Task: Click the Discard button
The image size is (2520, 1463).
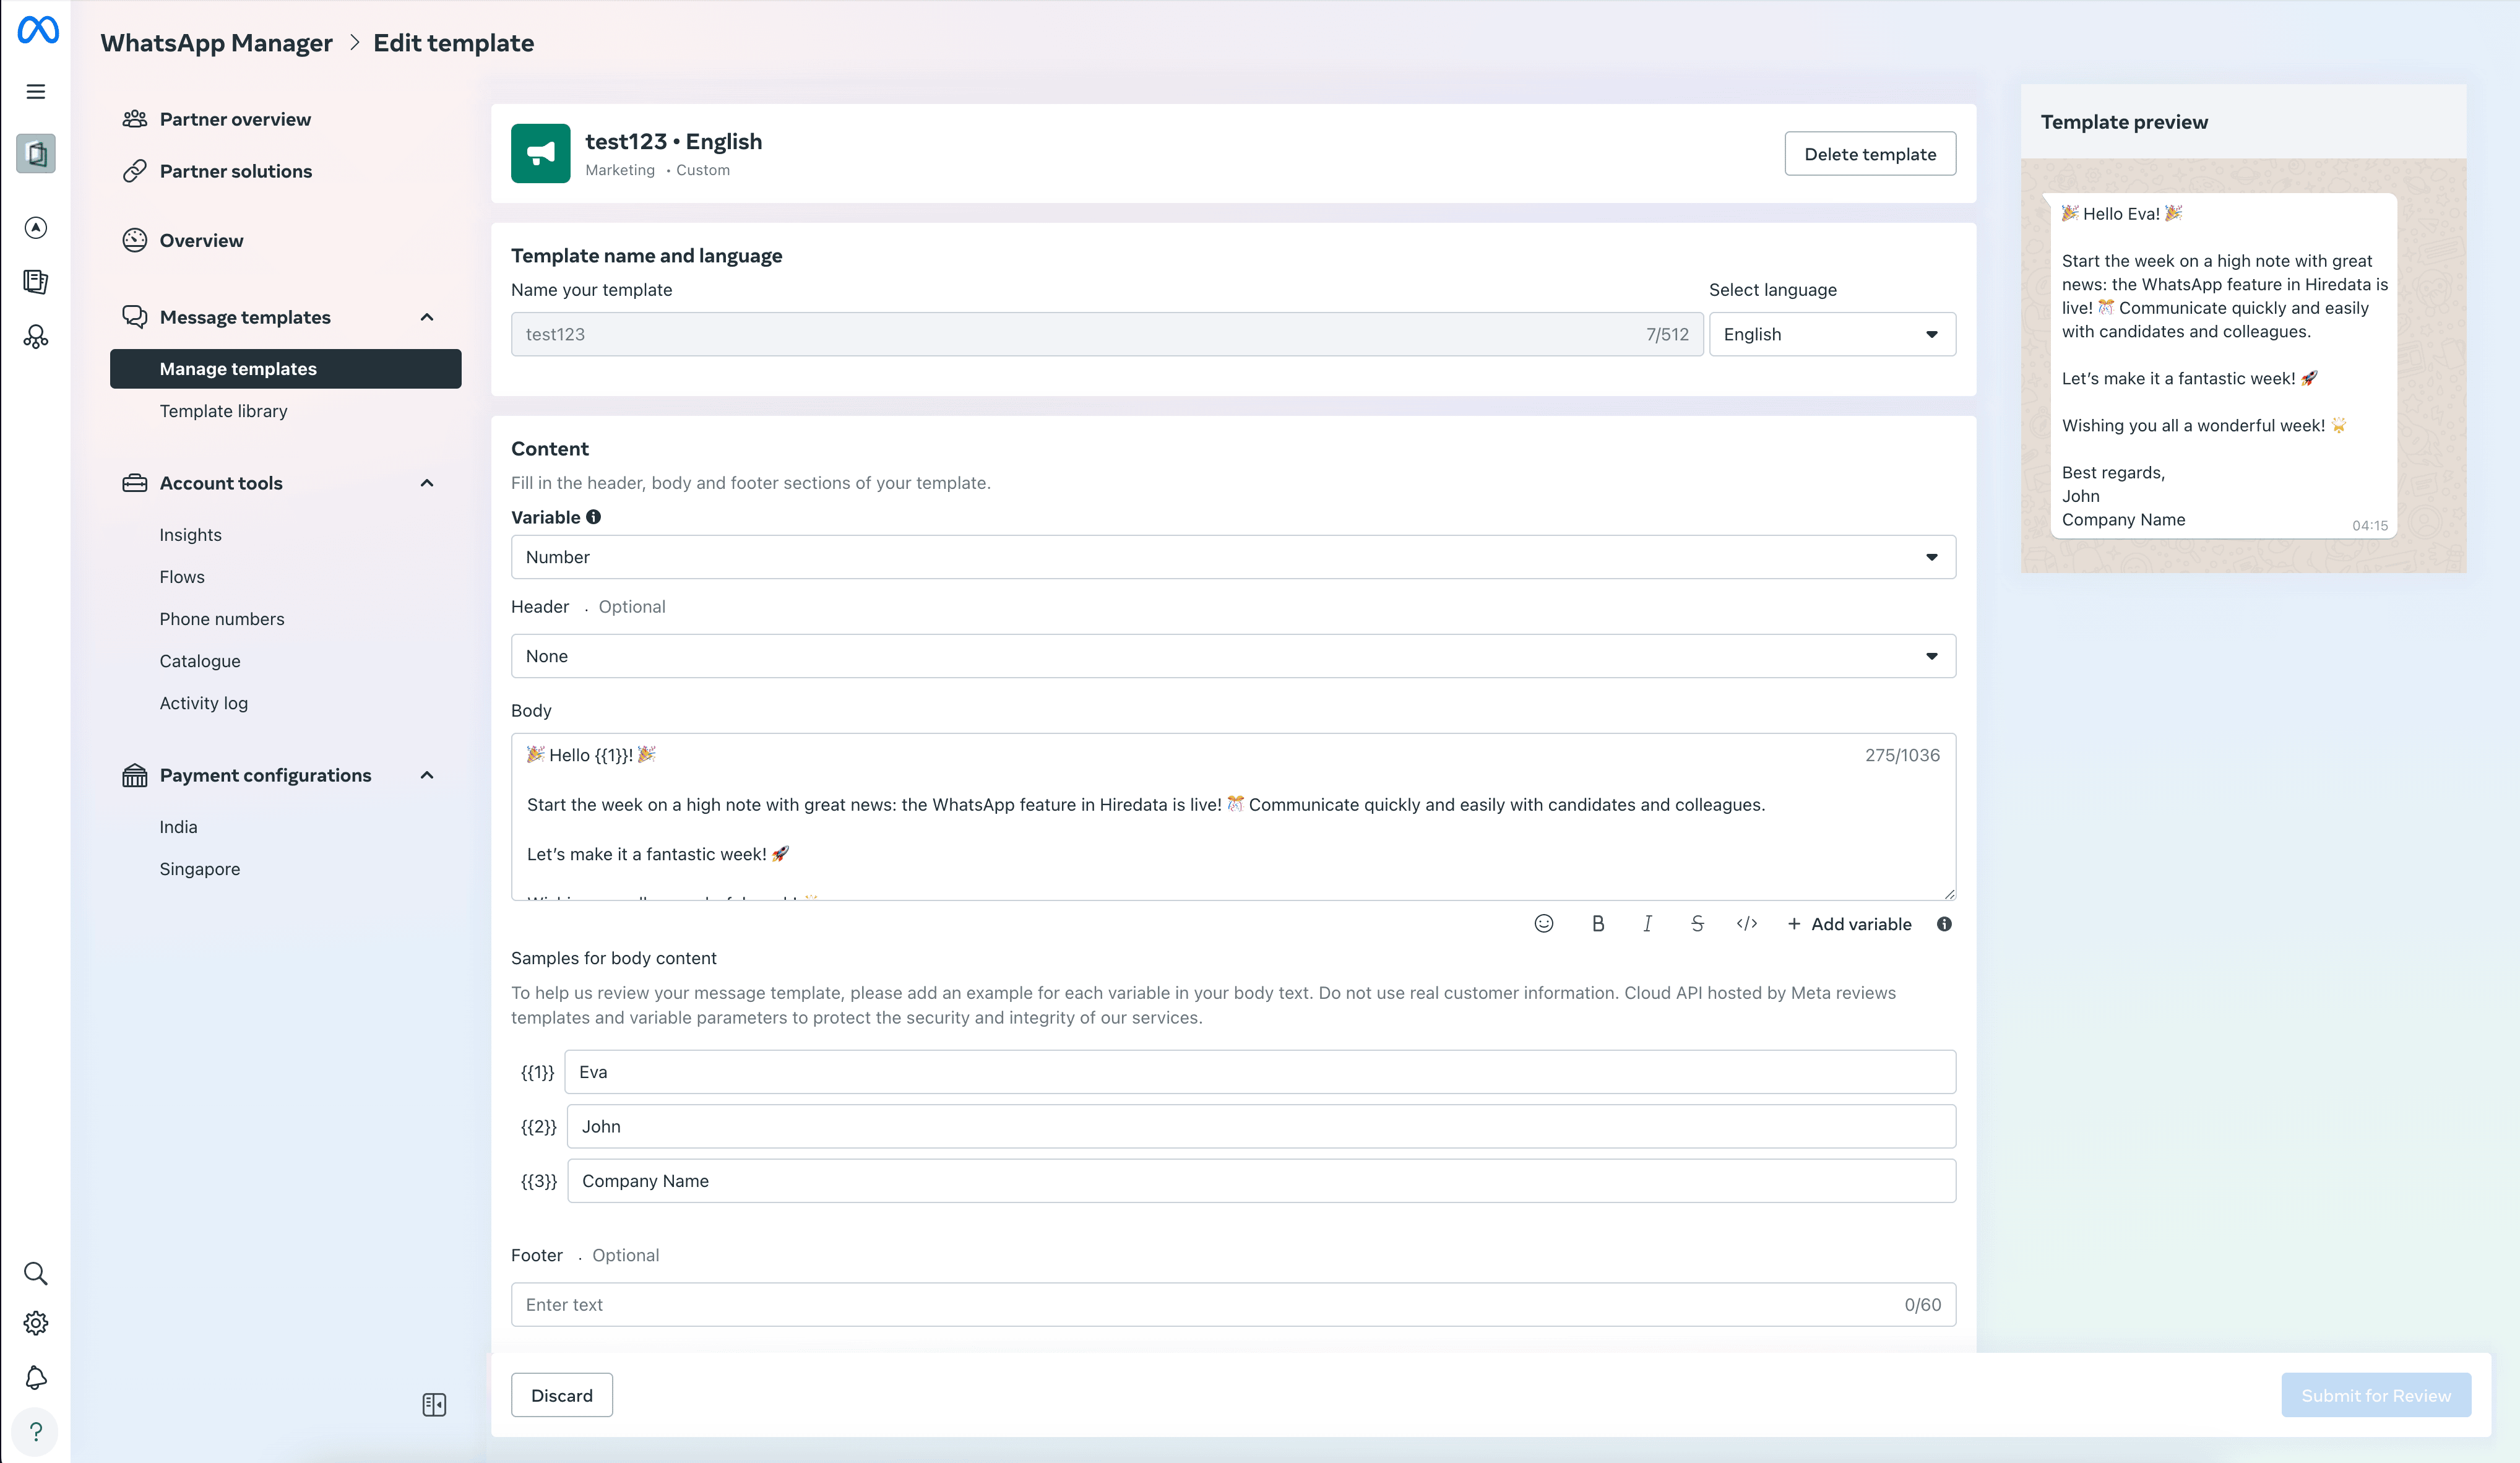Action: tap(562, 1395)
